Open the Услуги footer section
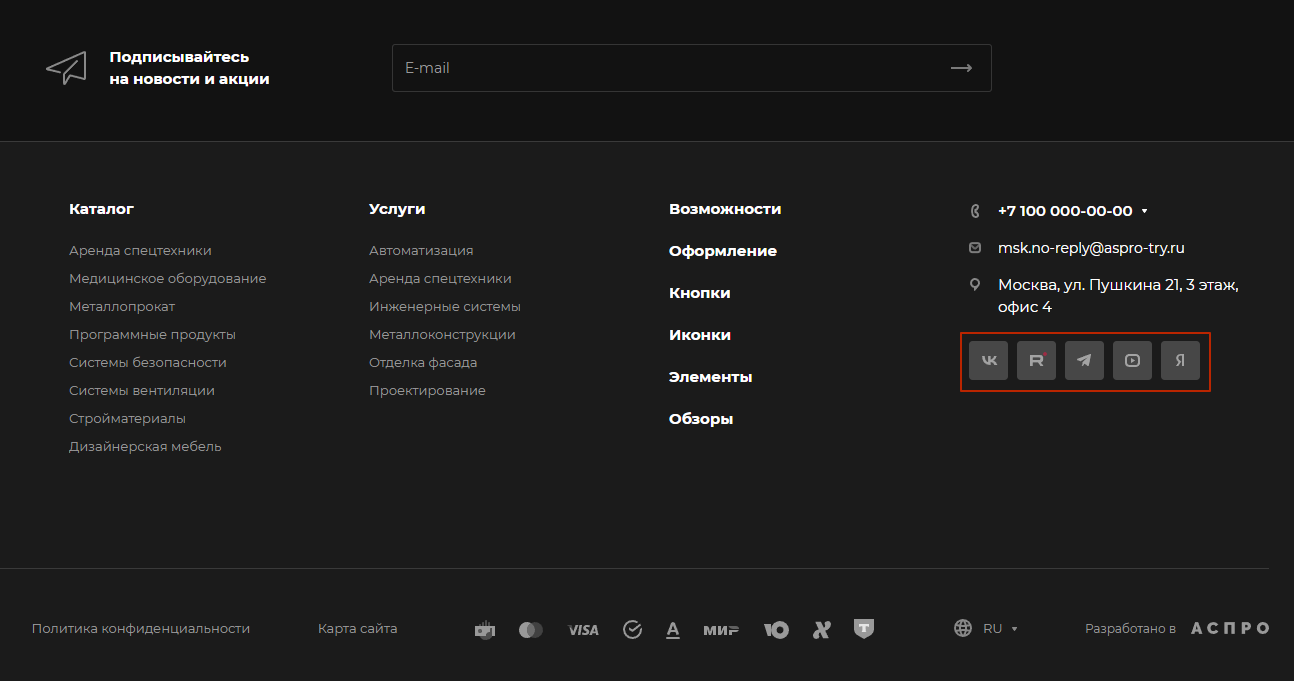 click(397, 209)
